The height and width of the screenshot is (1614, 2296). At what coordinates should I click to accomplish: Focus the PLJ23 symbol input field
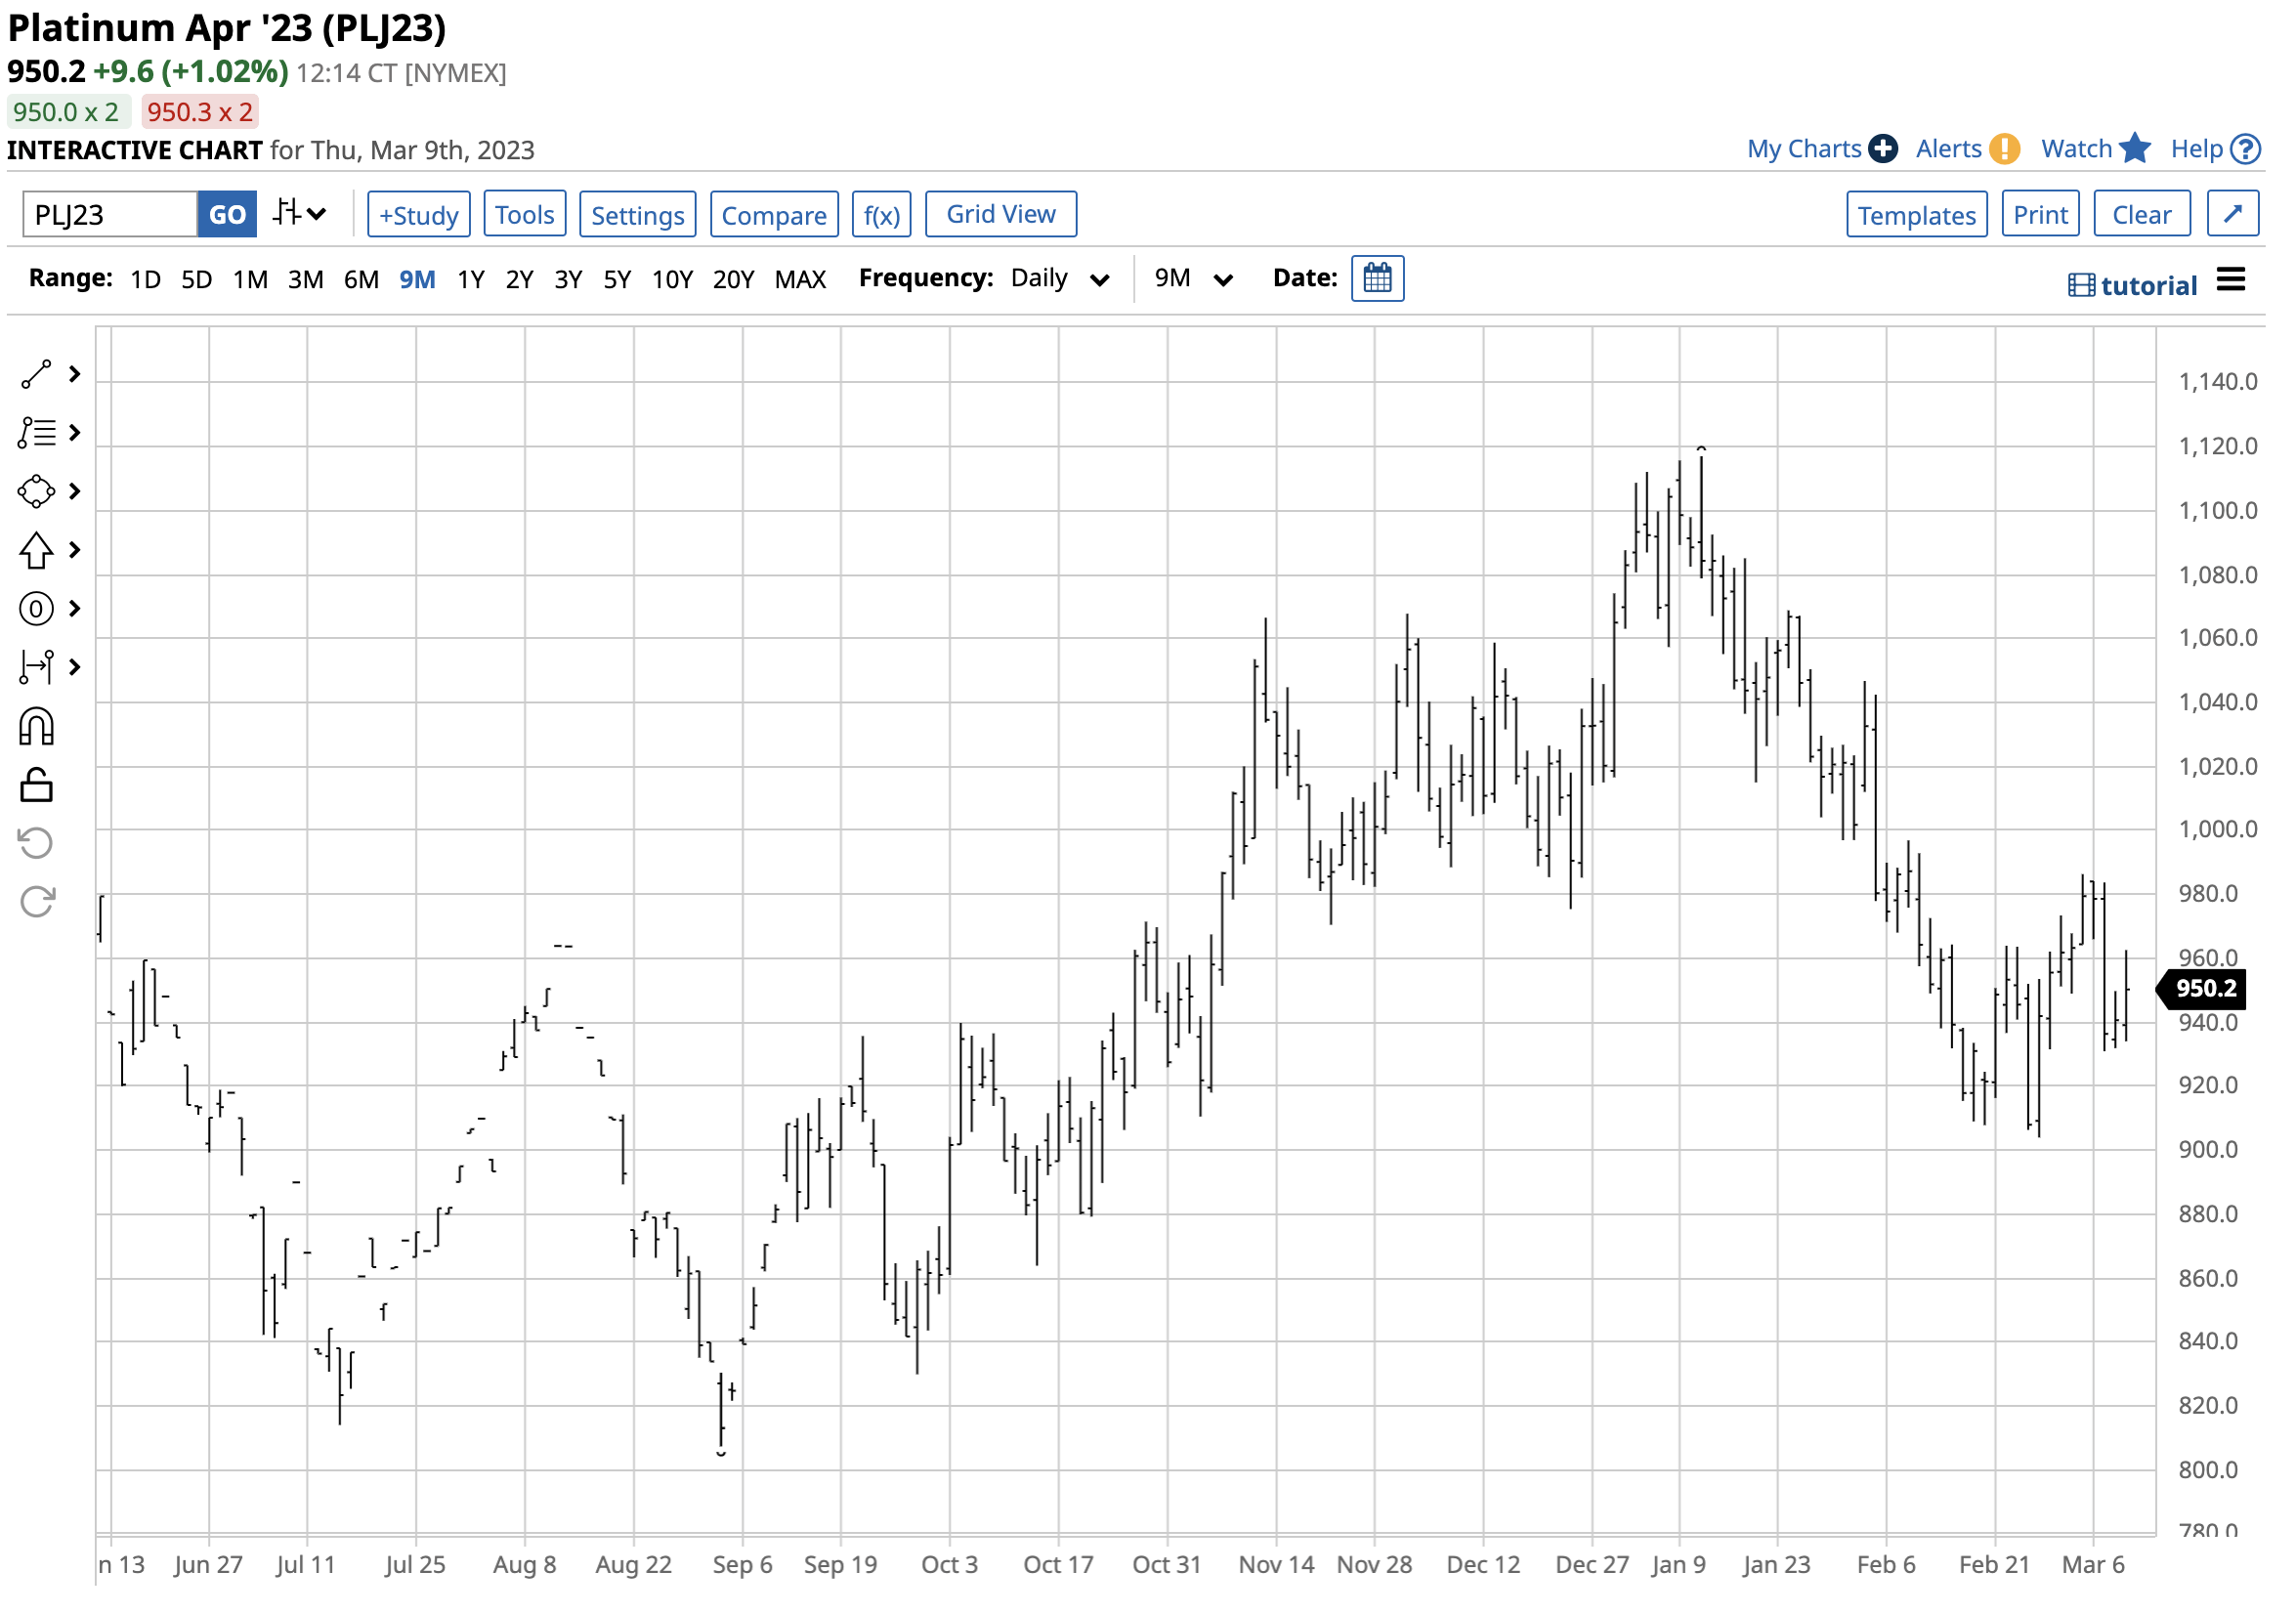110,215
